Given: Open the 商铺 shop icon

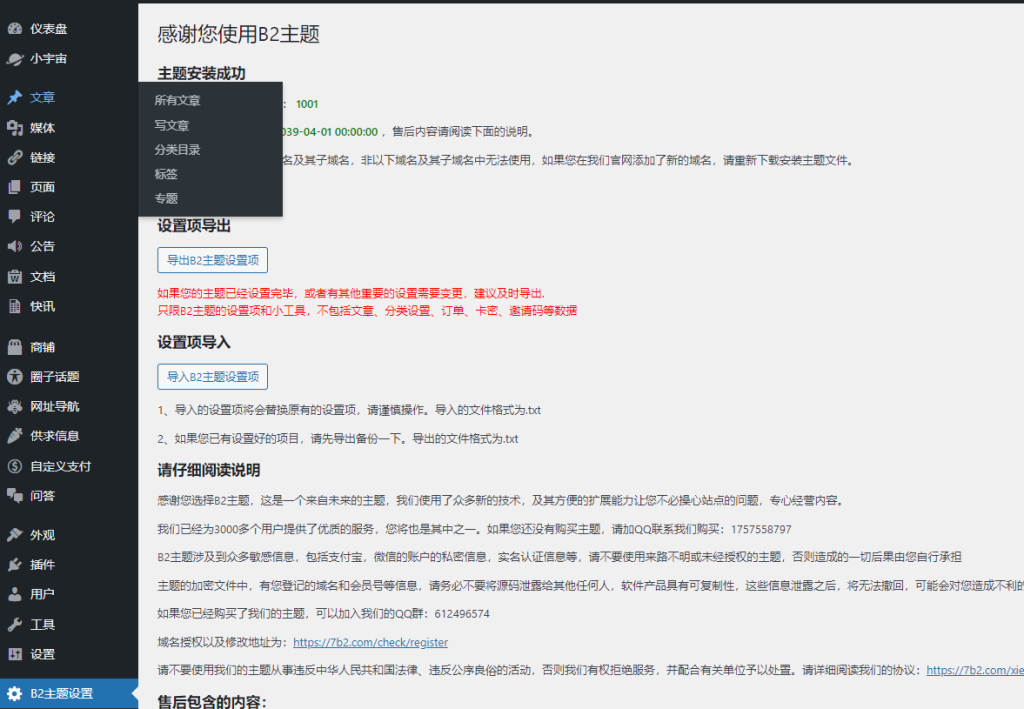Looking at the screenshot, I should (12, 348).
